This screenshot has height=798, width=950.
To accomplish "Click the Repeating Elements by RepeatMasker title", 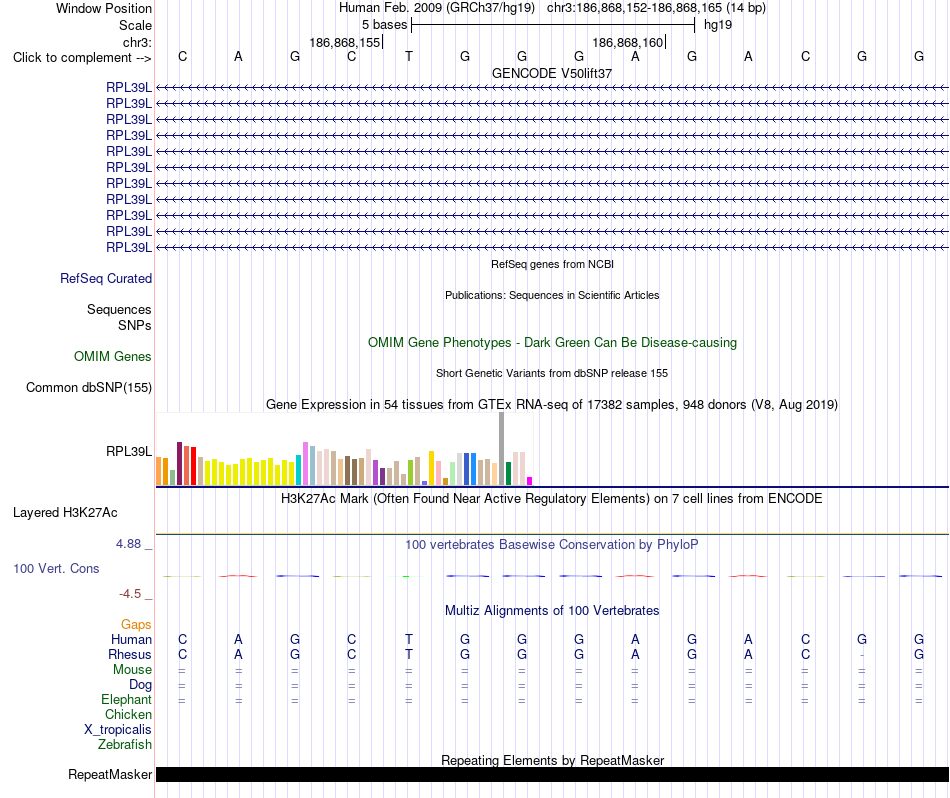I will pos(552,760).
